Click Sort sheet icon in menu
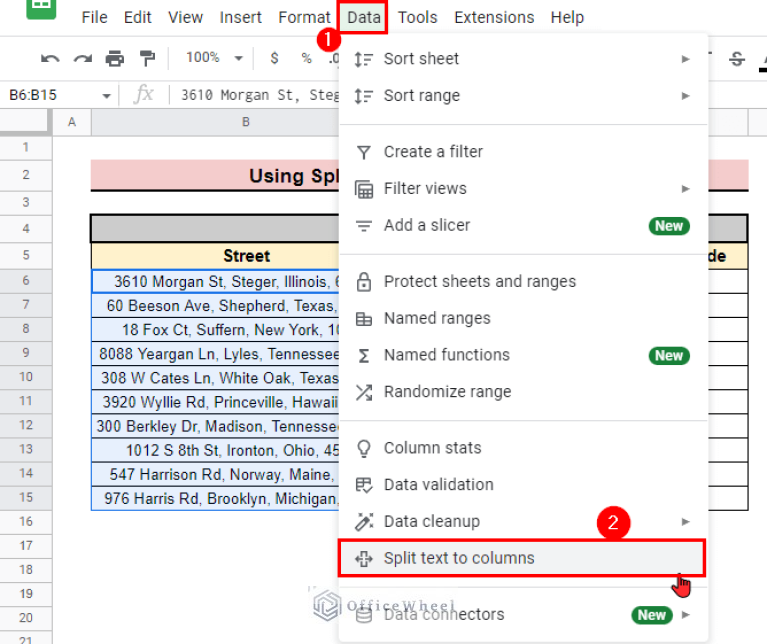The image size is (767, 644). tap(363, 59)
